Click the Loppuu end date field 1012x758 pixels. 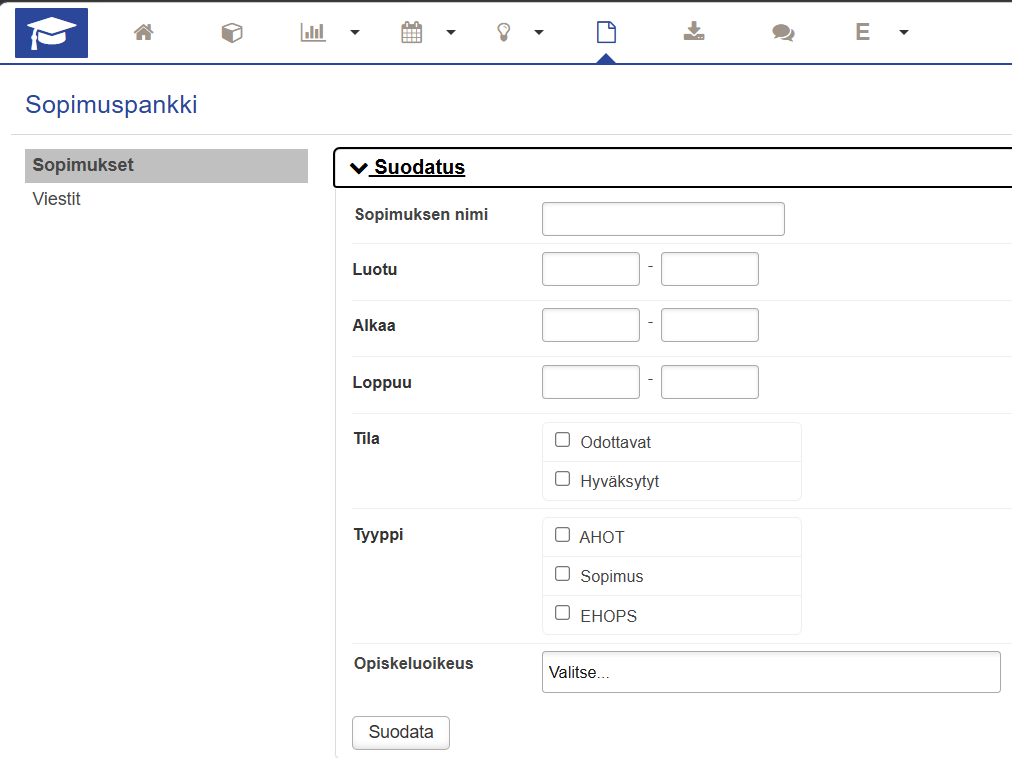pos(709,382)
